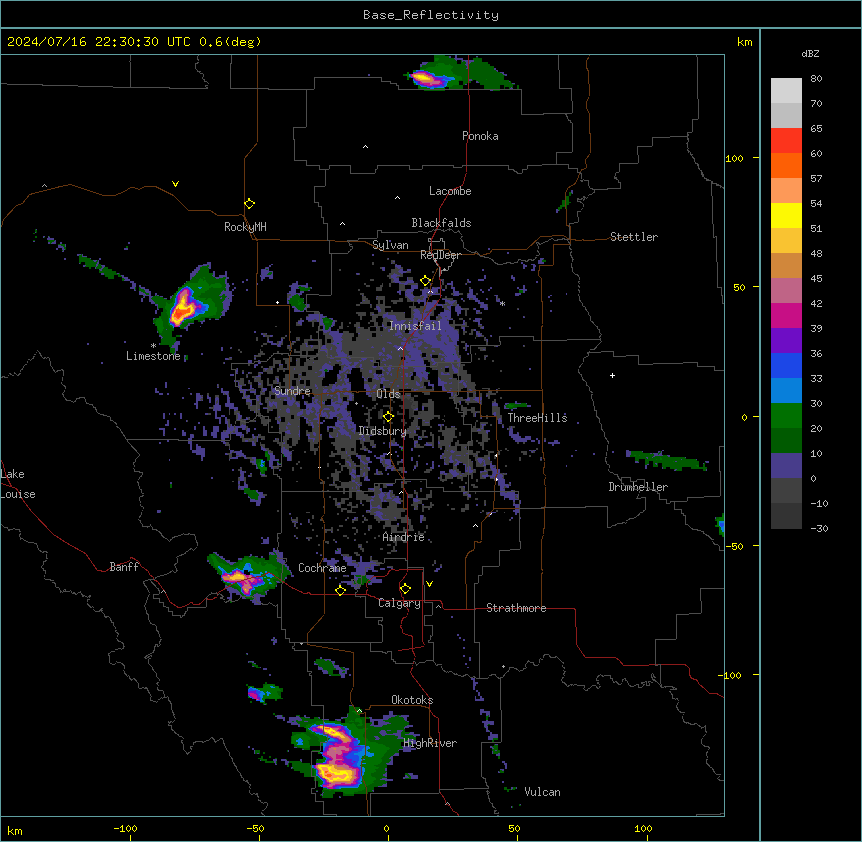Viewport: 862px width, 842px height.
Task: Pick the purple 36-39 dBZ legend swatch
Action: [786, 341]
